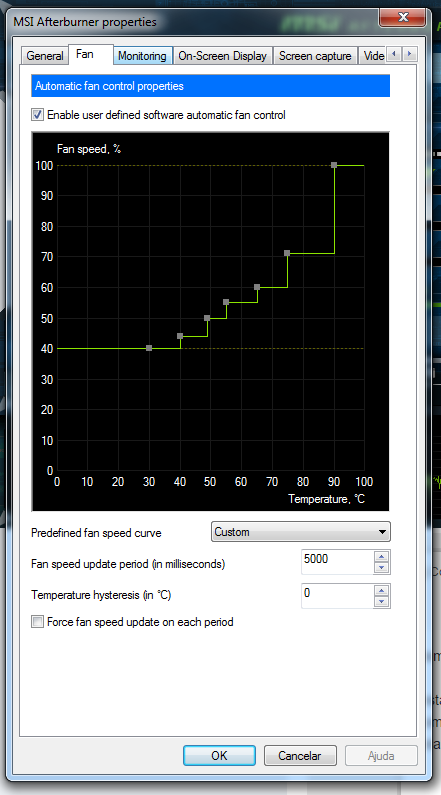Open the Predefined fan speed curve dropdown

(301, 532)
